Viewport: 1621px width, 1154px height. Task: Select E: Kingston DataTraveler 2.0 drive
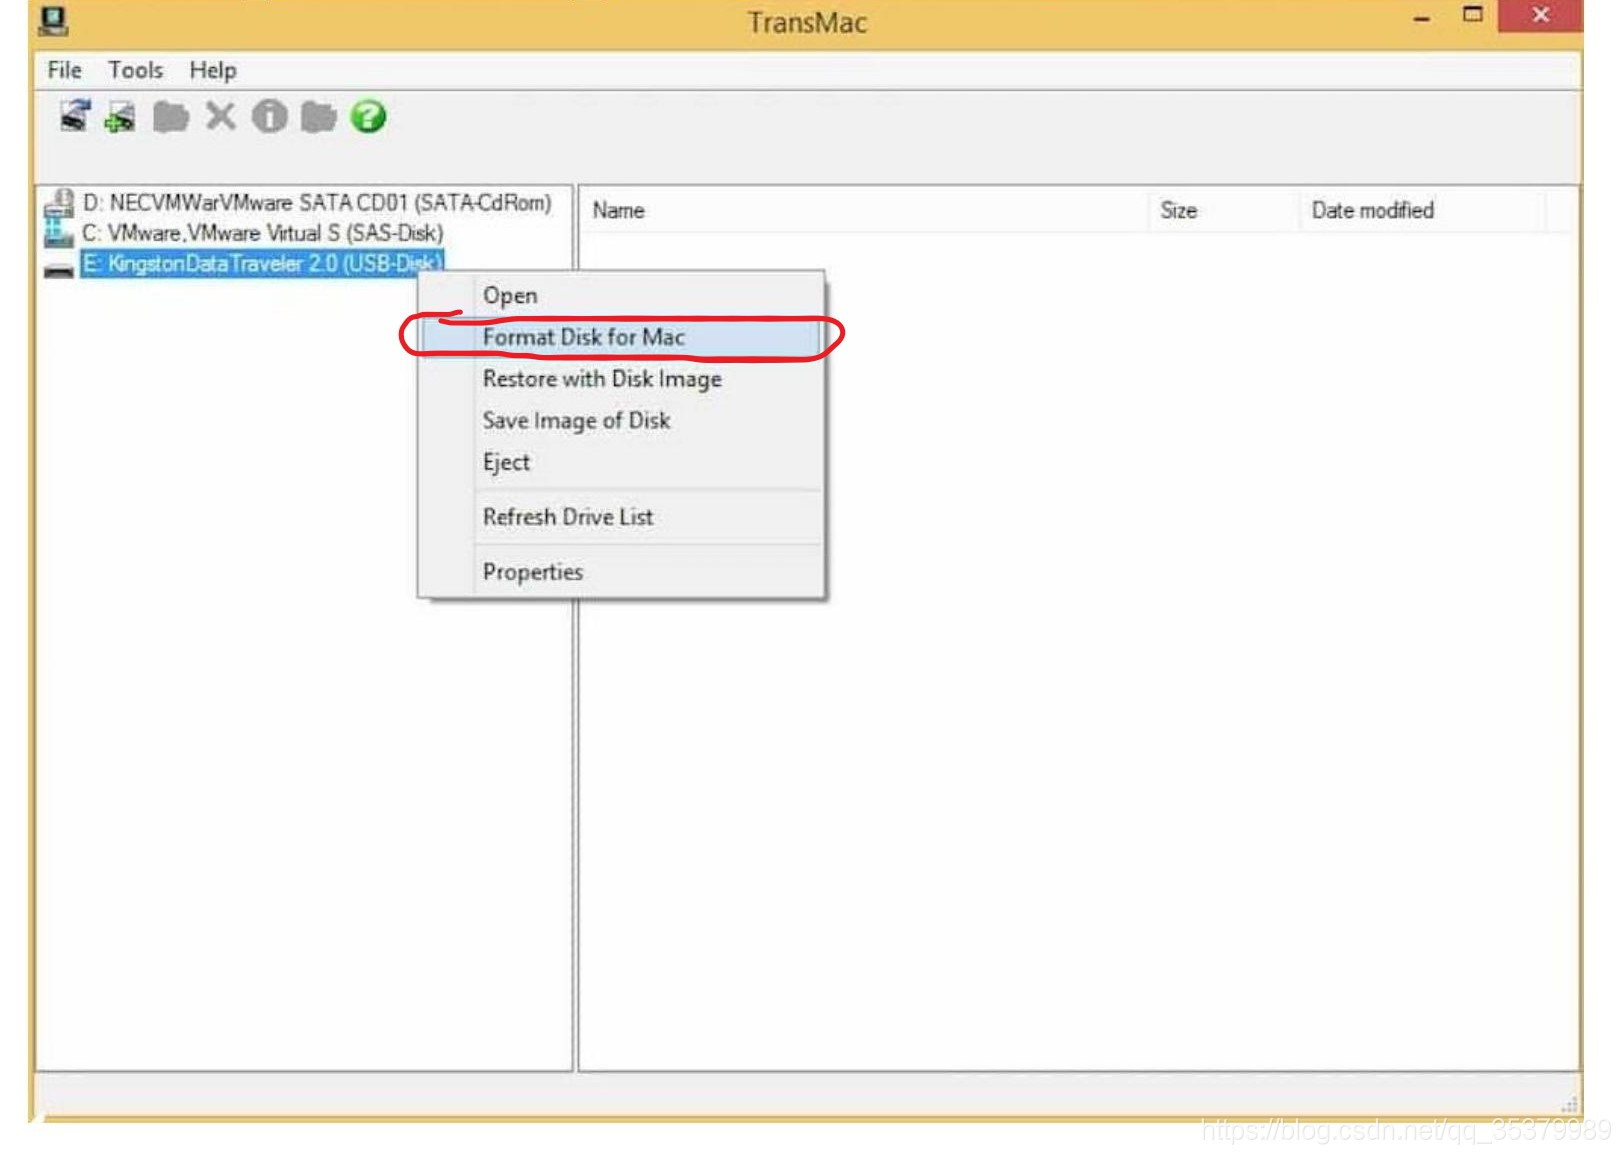(x=262, y=264)
